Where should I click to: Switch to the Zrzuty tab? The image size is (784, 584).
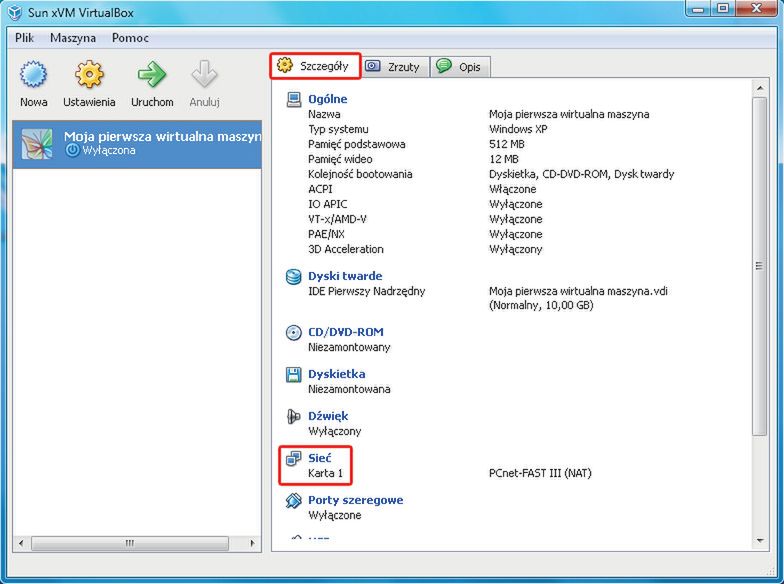pyautogui.click(x=395, y=67)
